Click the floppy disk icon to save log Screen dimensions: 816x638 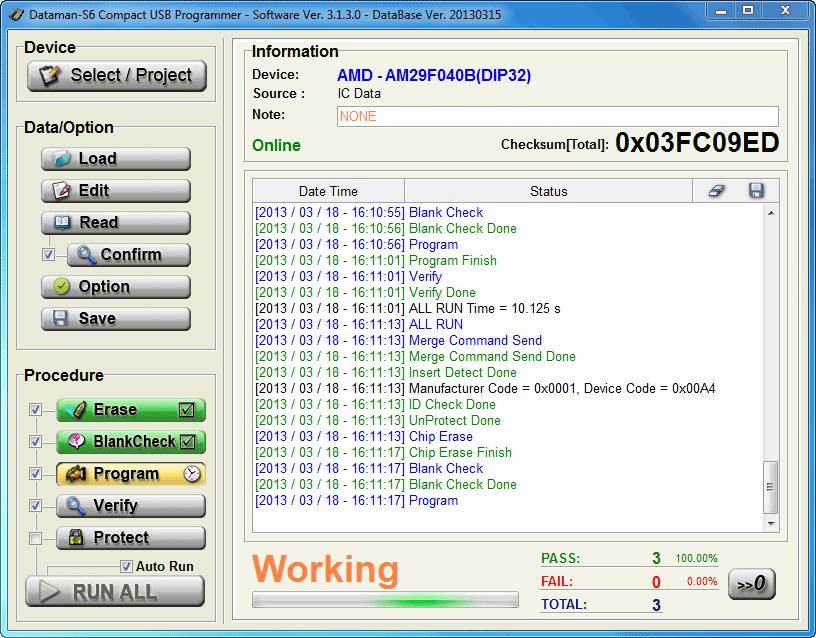[x=756, y=191]
